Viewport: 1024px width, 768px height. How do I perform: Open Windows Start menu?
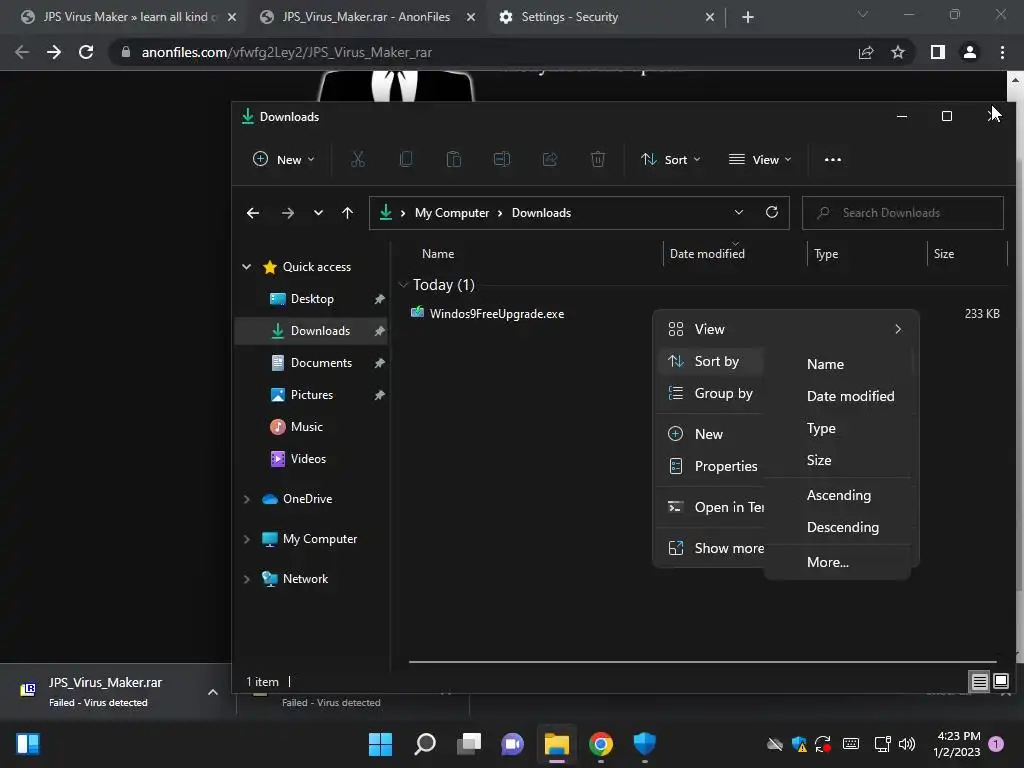(380, 744)
